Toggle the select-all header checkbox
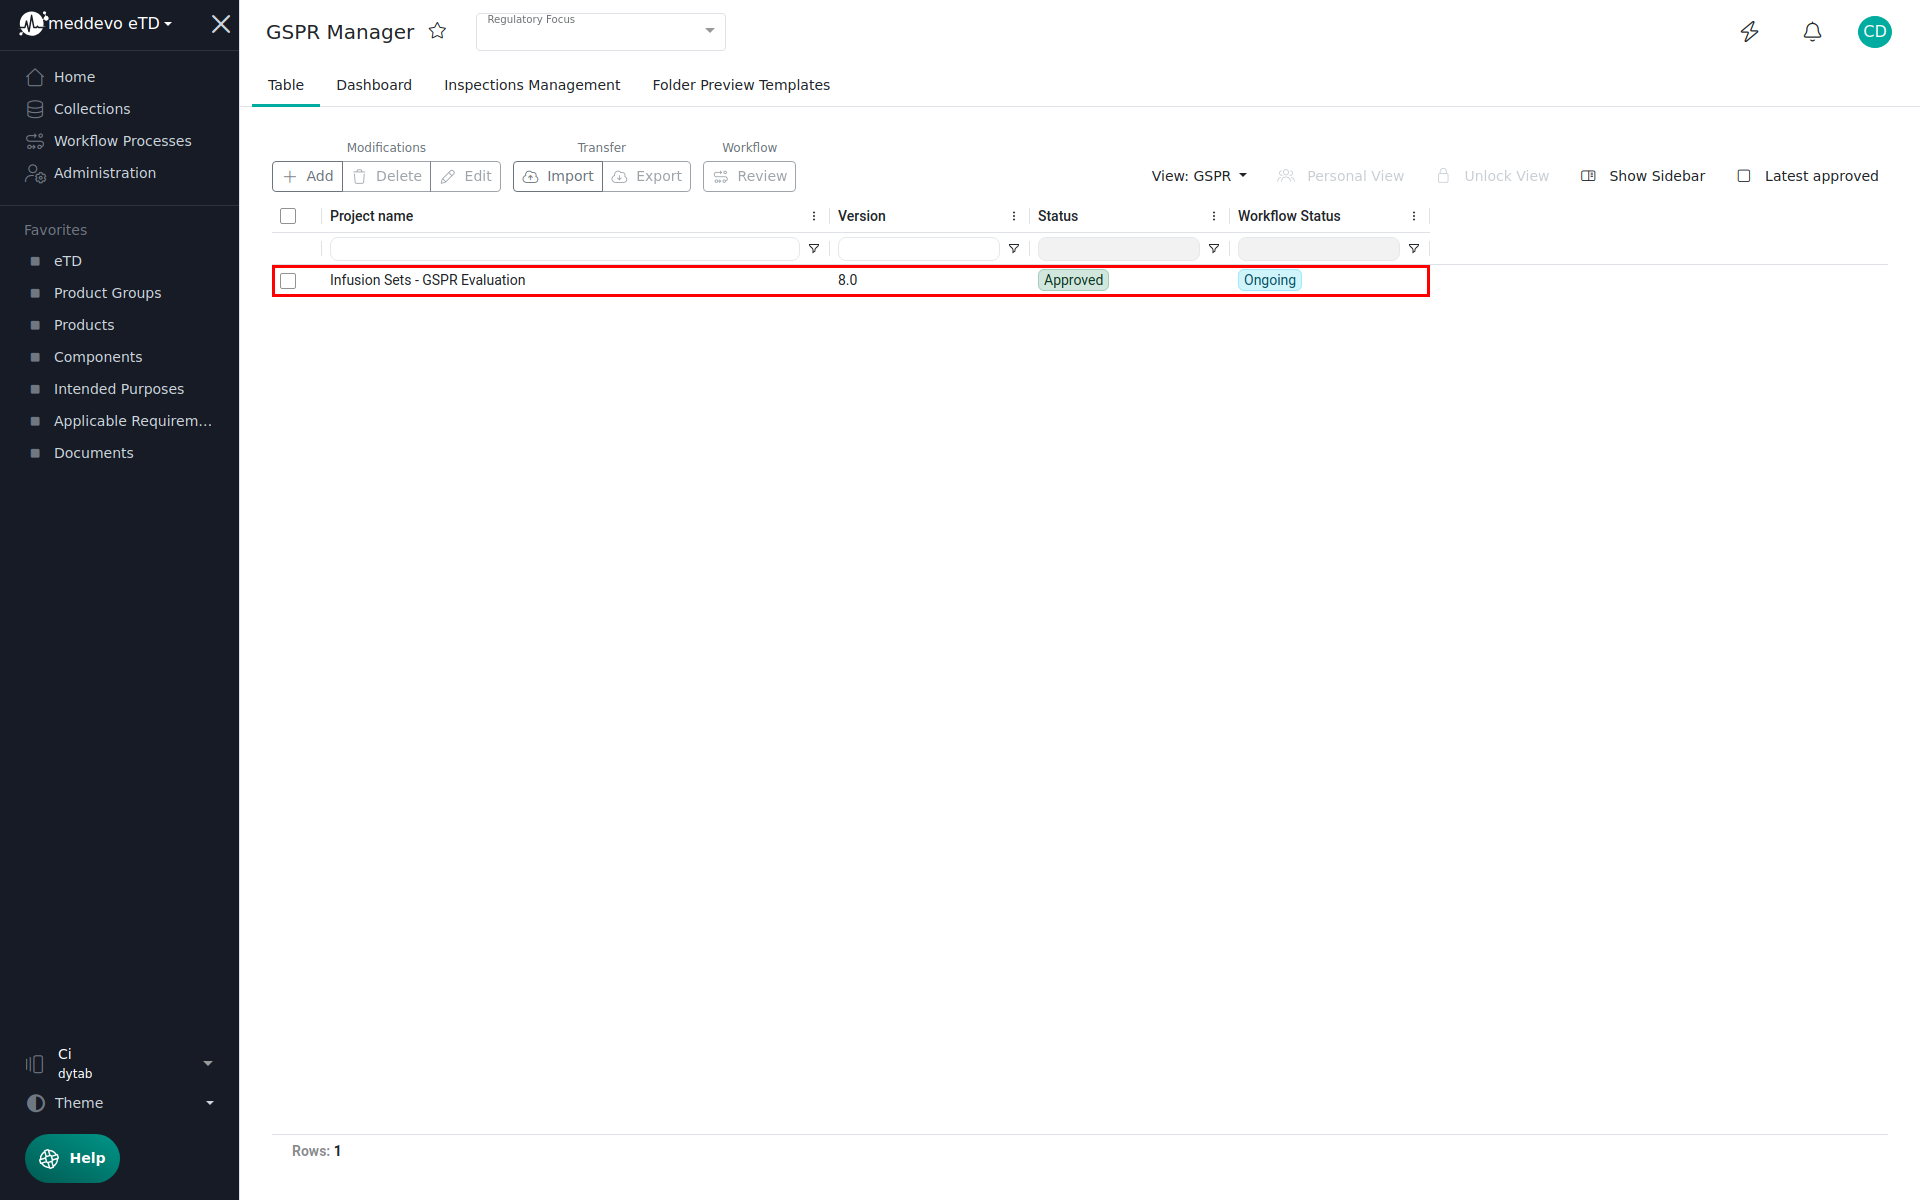Image resolution: width=1920 pixels, height=1200 pixels. point(288,216)
